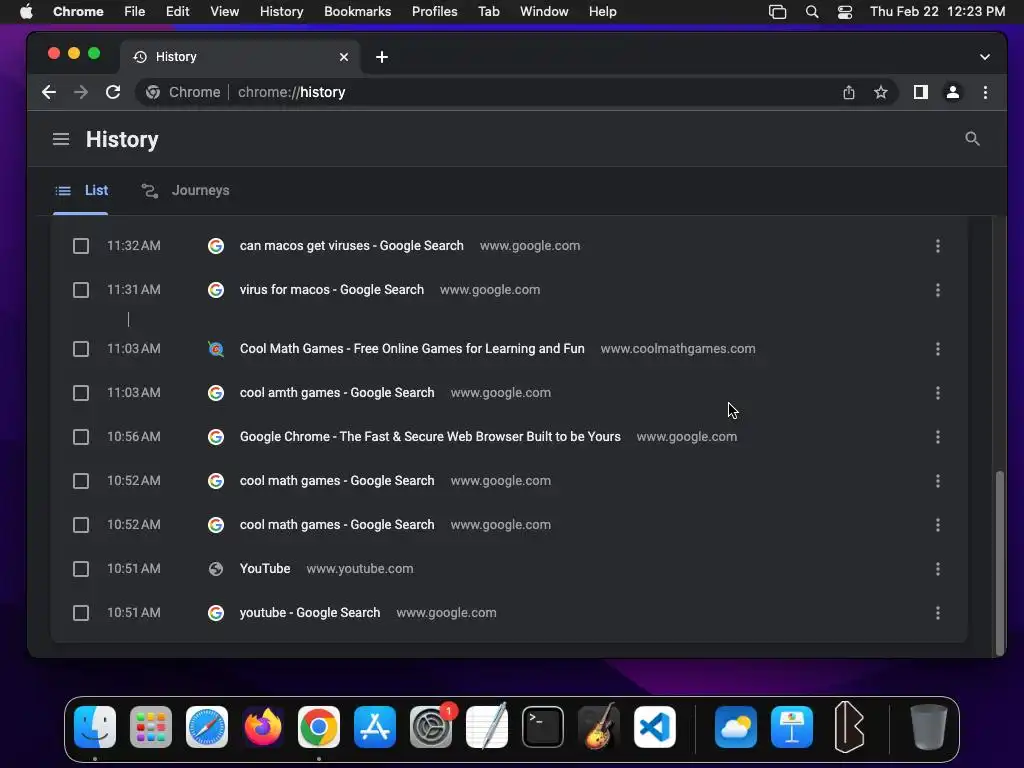This screenshot has width=1024, height=768.
Task: Open the App Store from the Dock
Action: pos(375,727)
